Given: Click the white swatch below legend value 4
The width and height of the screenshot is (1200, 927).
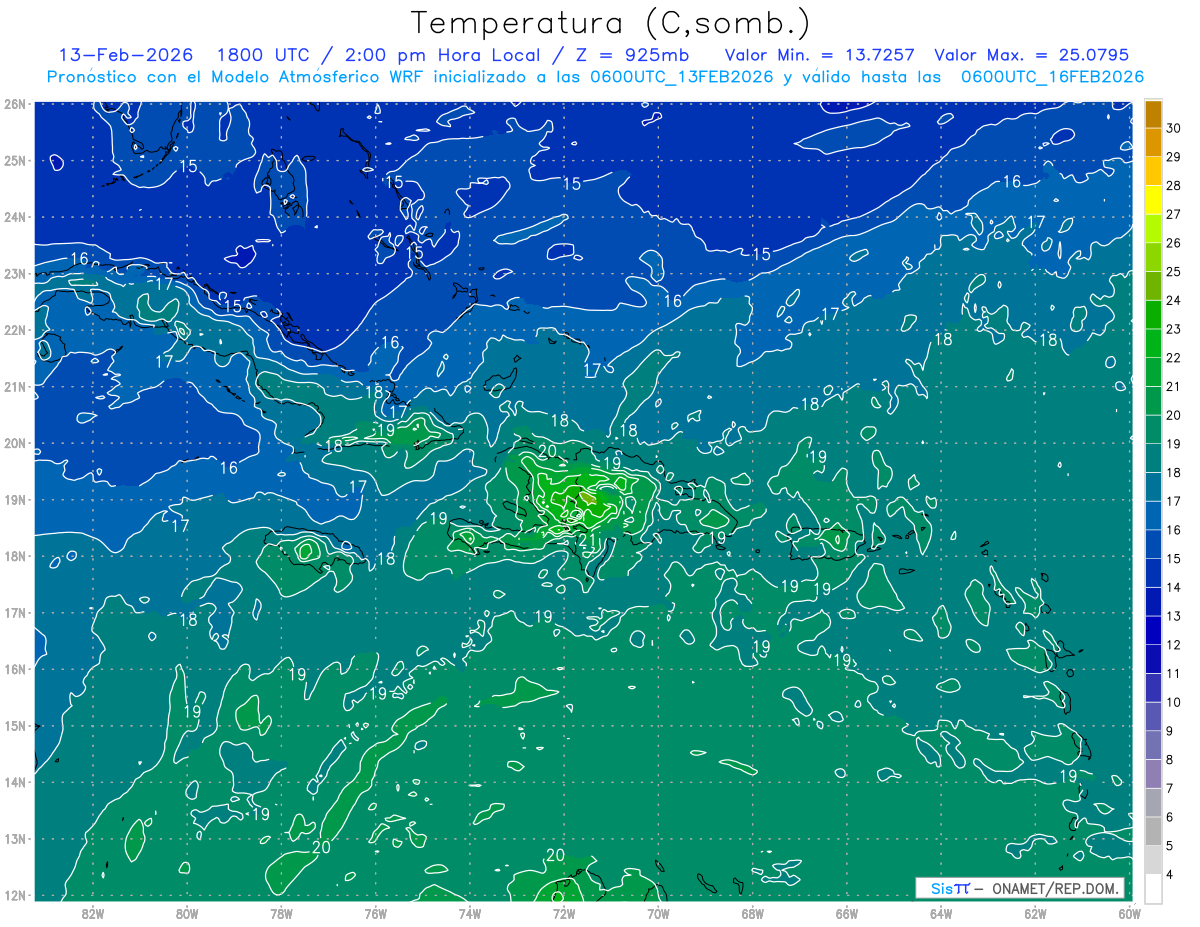Looking at the screenshot, I should click(x=1153, y=888).
